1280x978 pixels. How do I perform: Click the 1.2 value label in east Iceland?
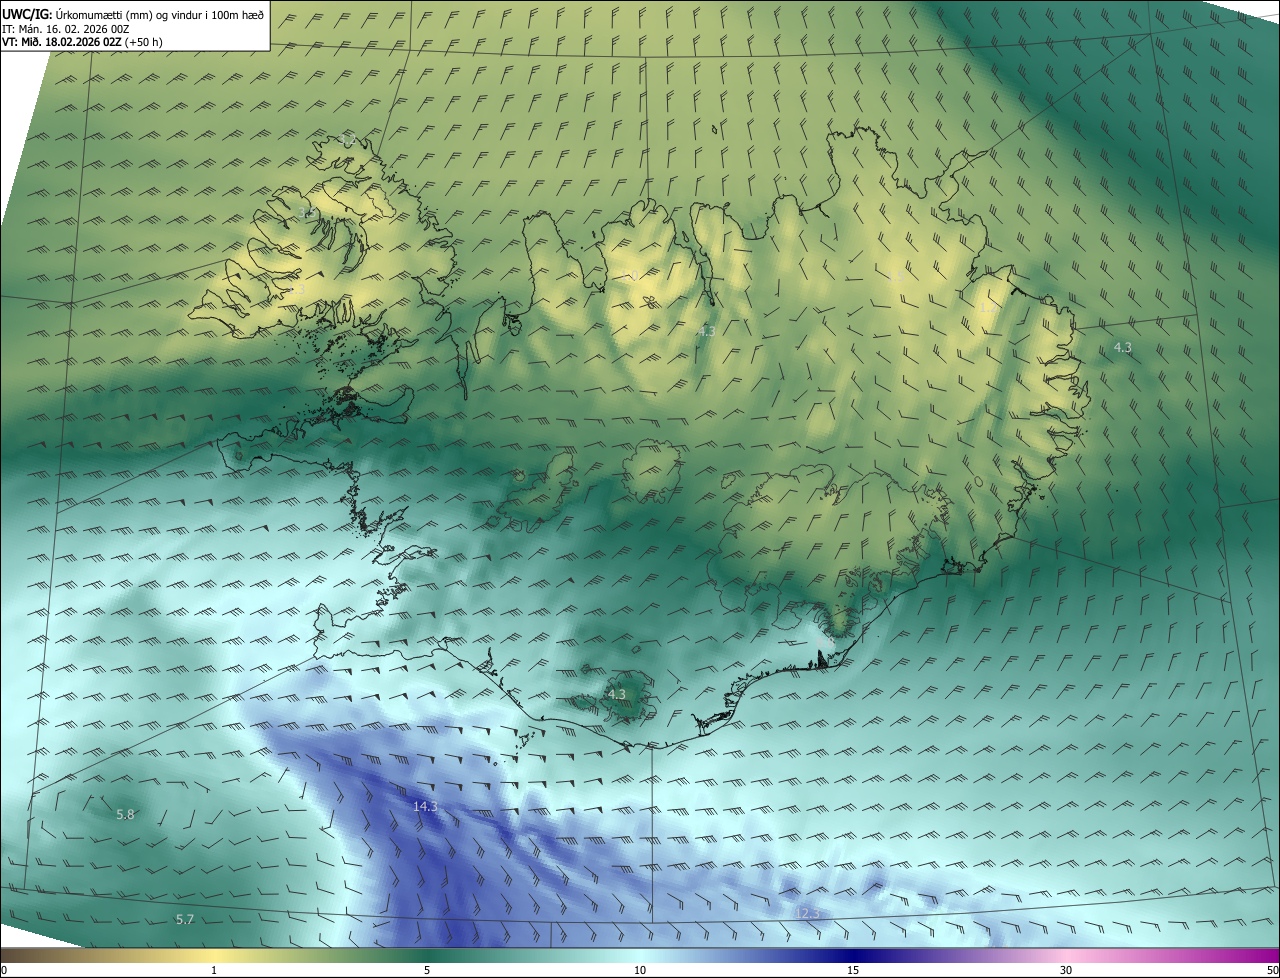987,307
